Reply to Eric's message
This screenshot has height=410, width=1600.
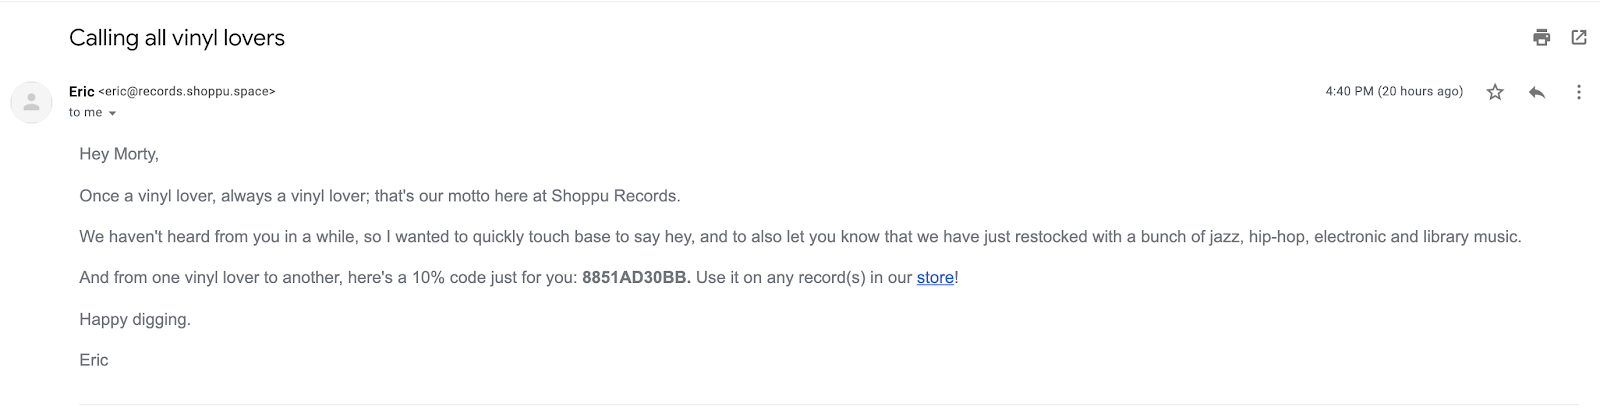click(1537, 92)
